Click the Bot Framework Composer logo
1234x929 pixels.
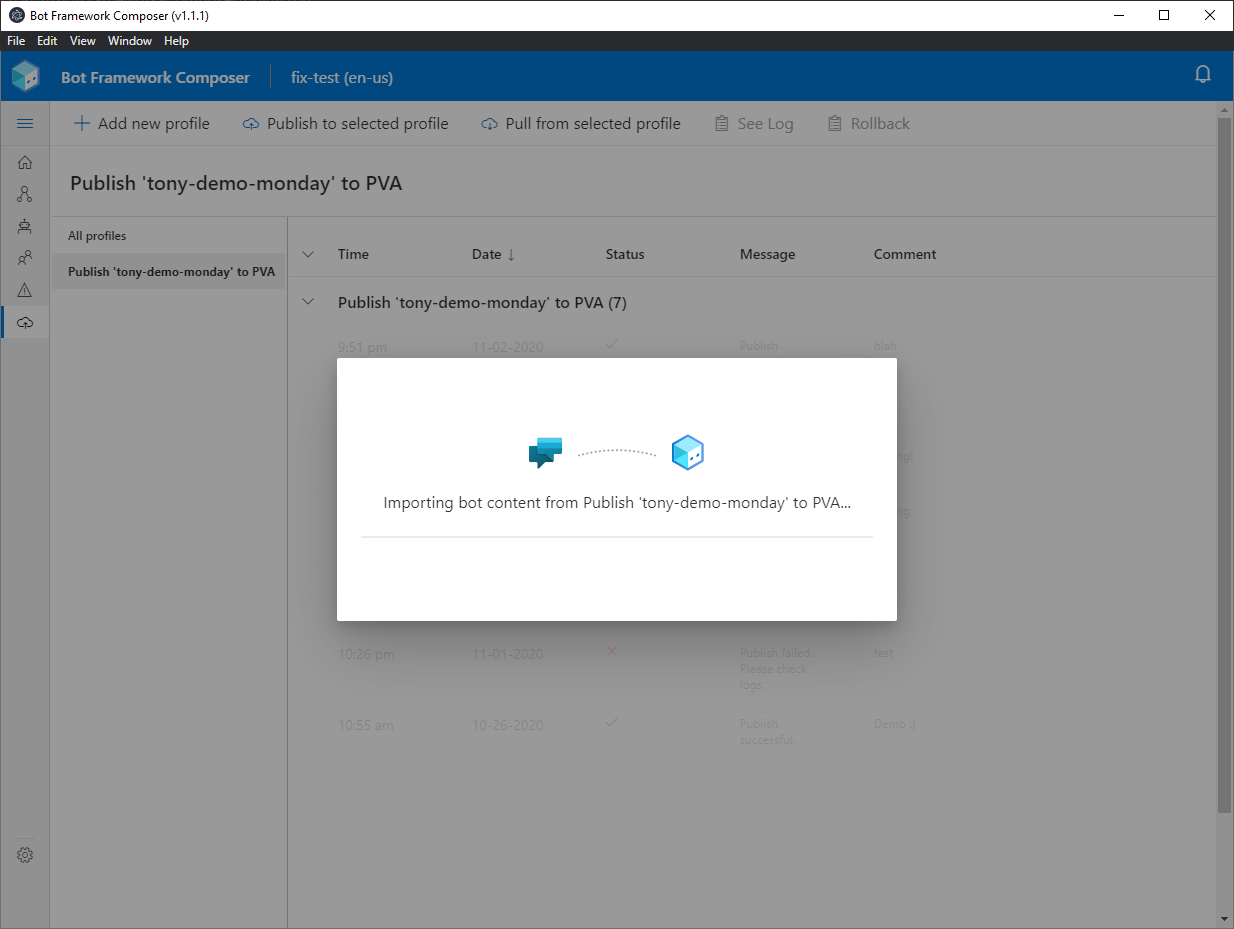26,76
